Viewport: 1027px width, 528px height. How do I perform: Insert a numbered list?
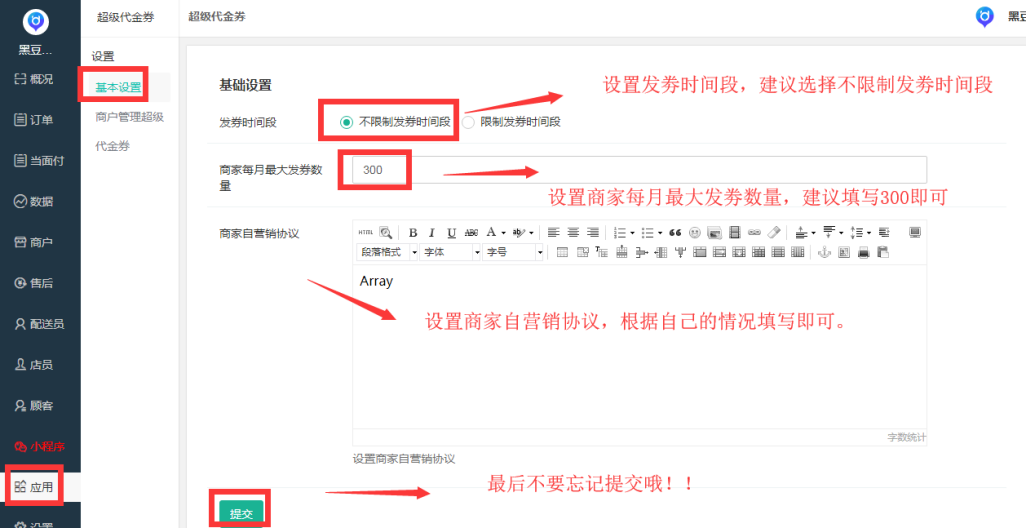[619, 233]
